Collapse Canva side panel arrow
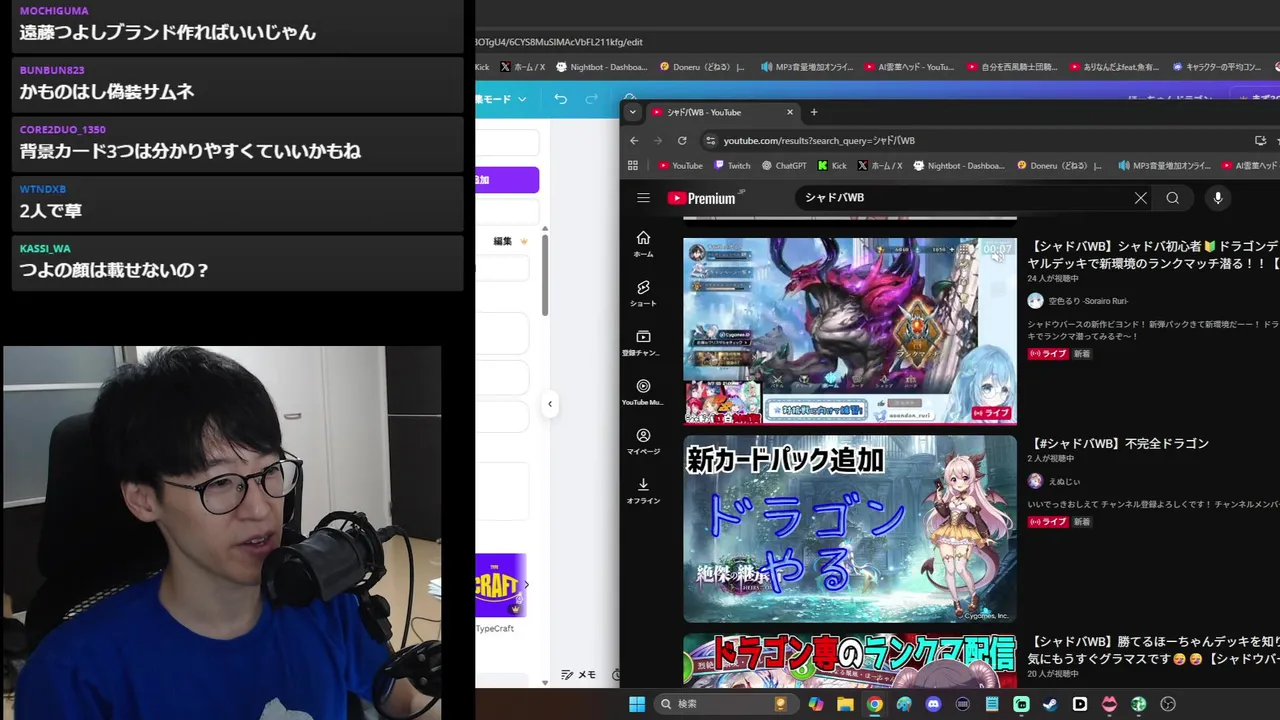 [x=549, y=404]
